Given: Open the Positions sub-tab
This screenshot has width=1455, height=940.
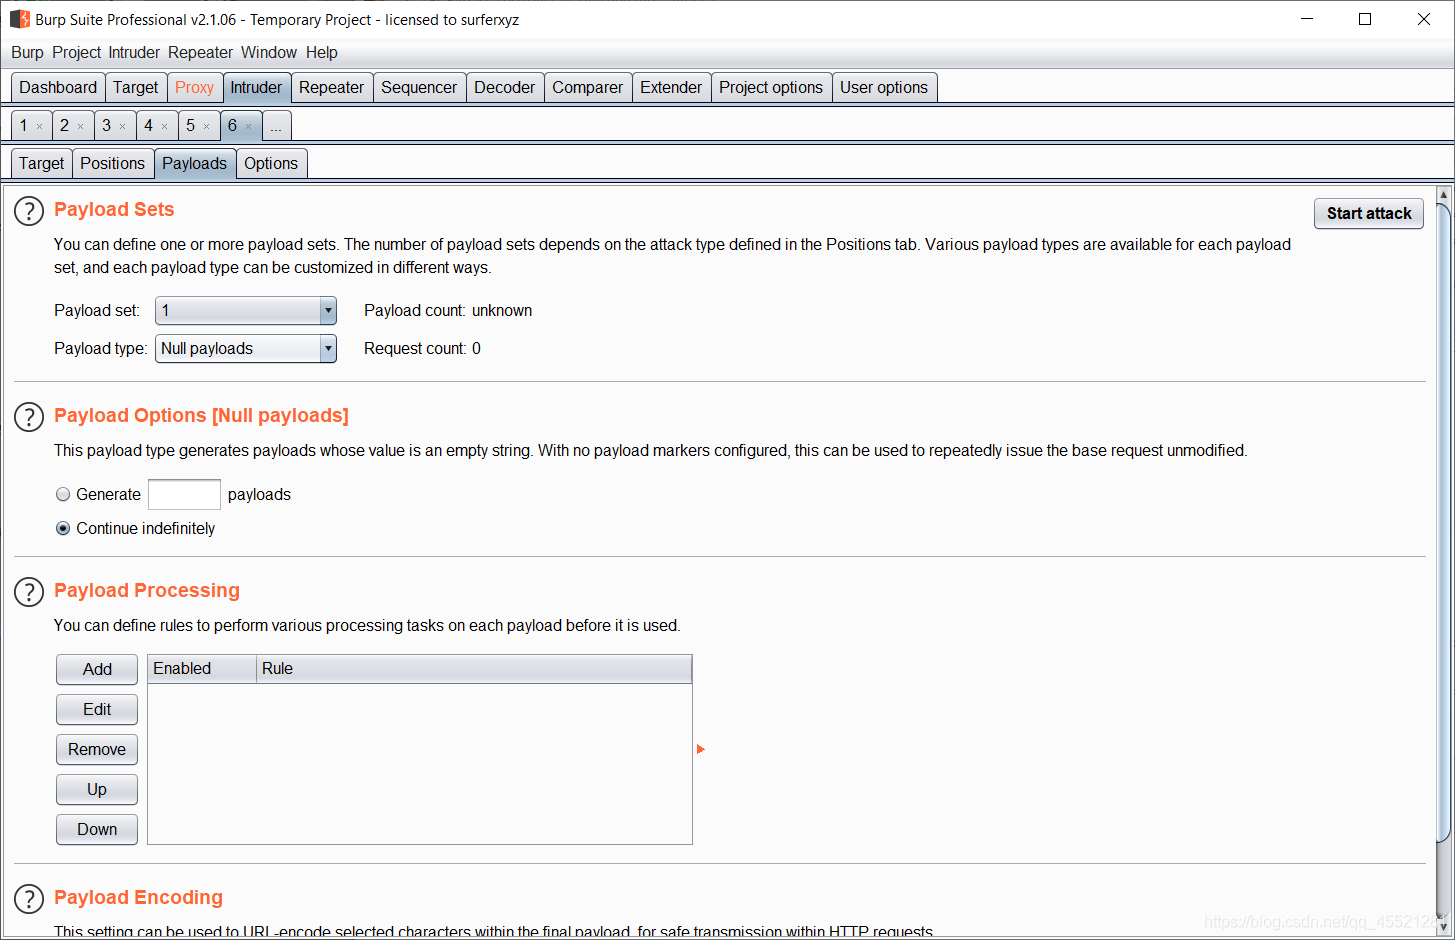Looking at the screenshot, I should 113,164.
